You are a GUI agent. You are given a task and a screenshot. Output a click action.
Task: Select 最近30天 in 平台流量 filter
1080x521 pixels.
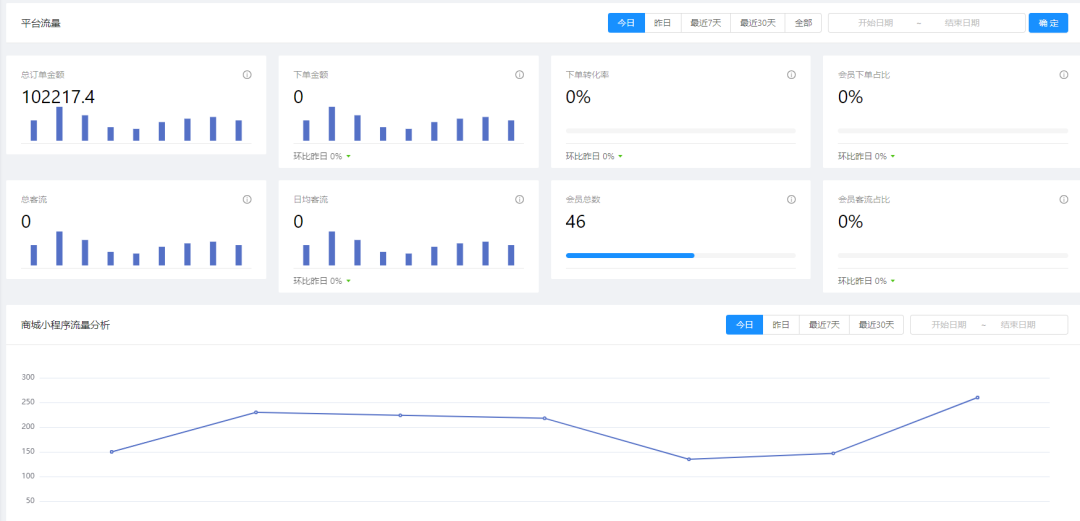pos(758,23)
